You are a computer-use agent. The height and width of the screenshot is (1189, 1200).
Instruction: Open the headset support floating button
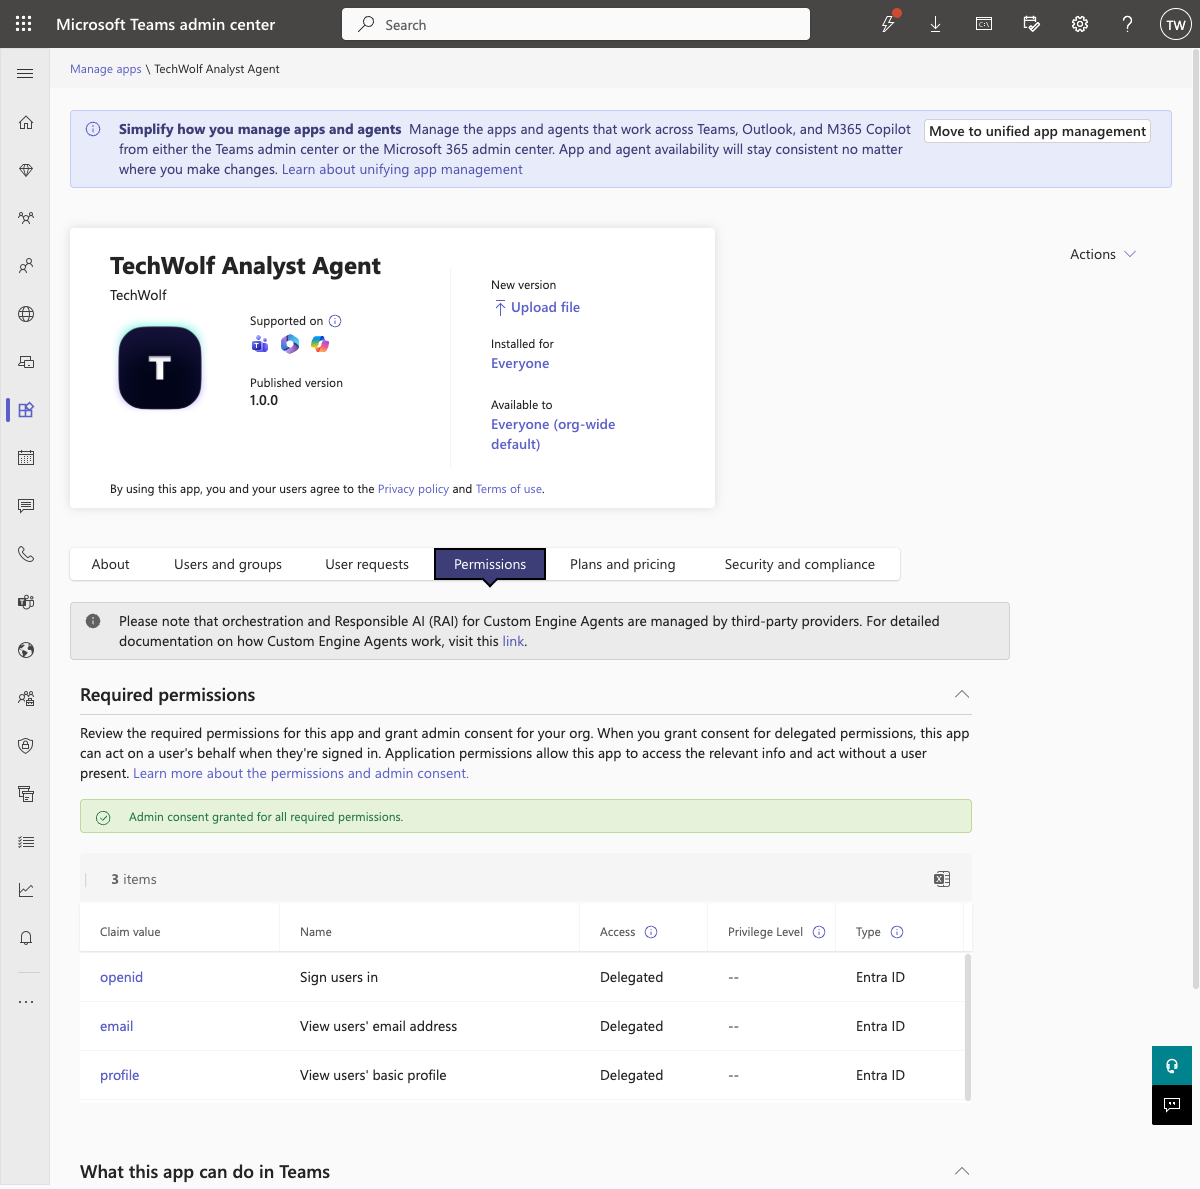pos(1172,1065)
